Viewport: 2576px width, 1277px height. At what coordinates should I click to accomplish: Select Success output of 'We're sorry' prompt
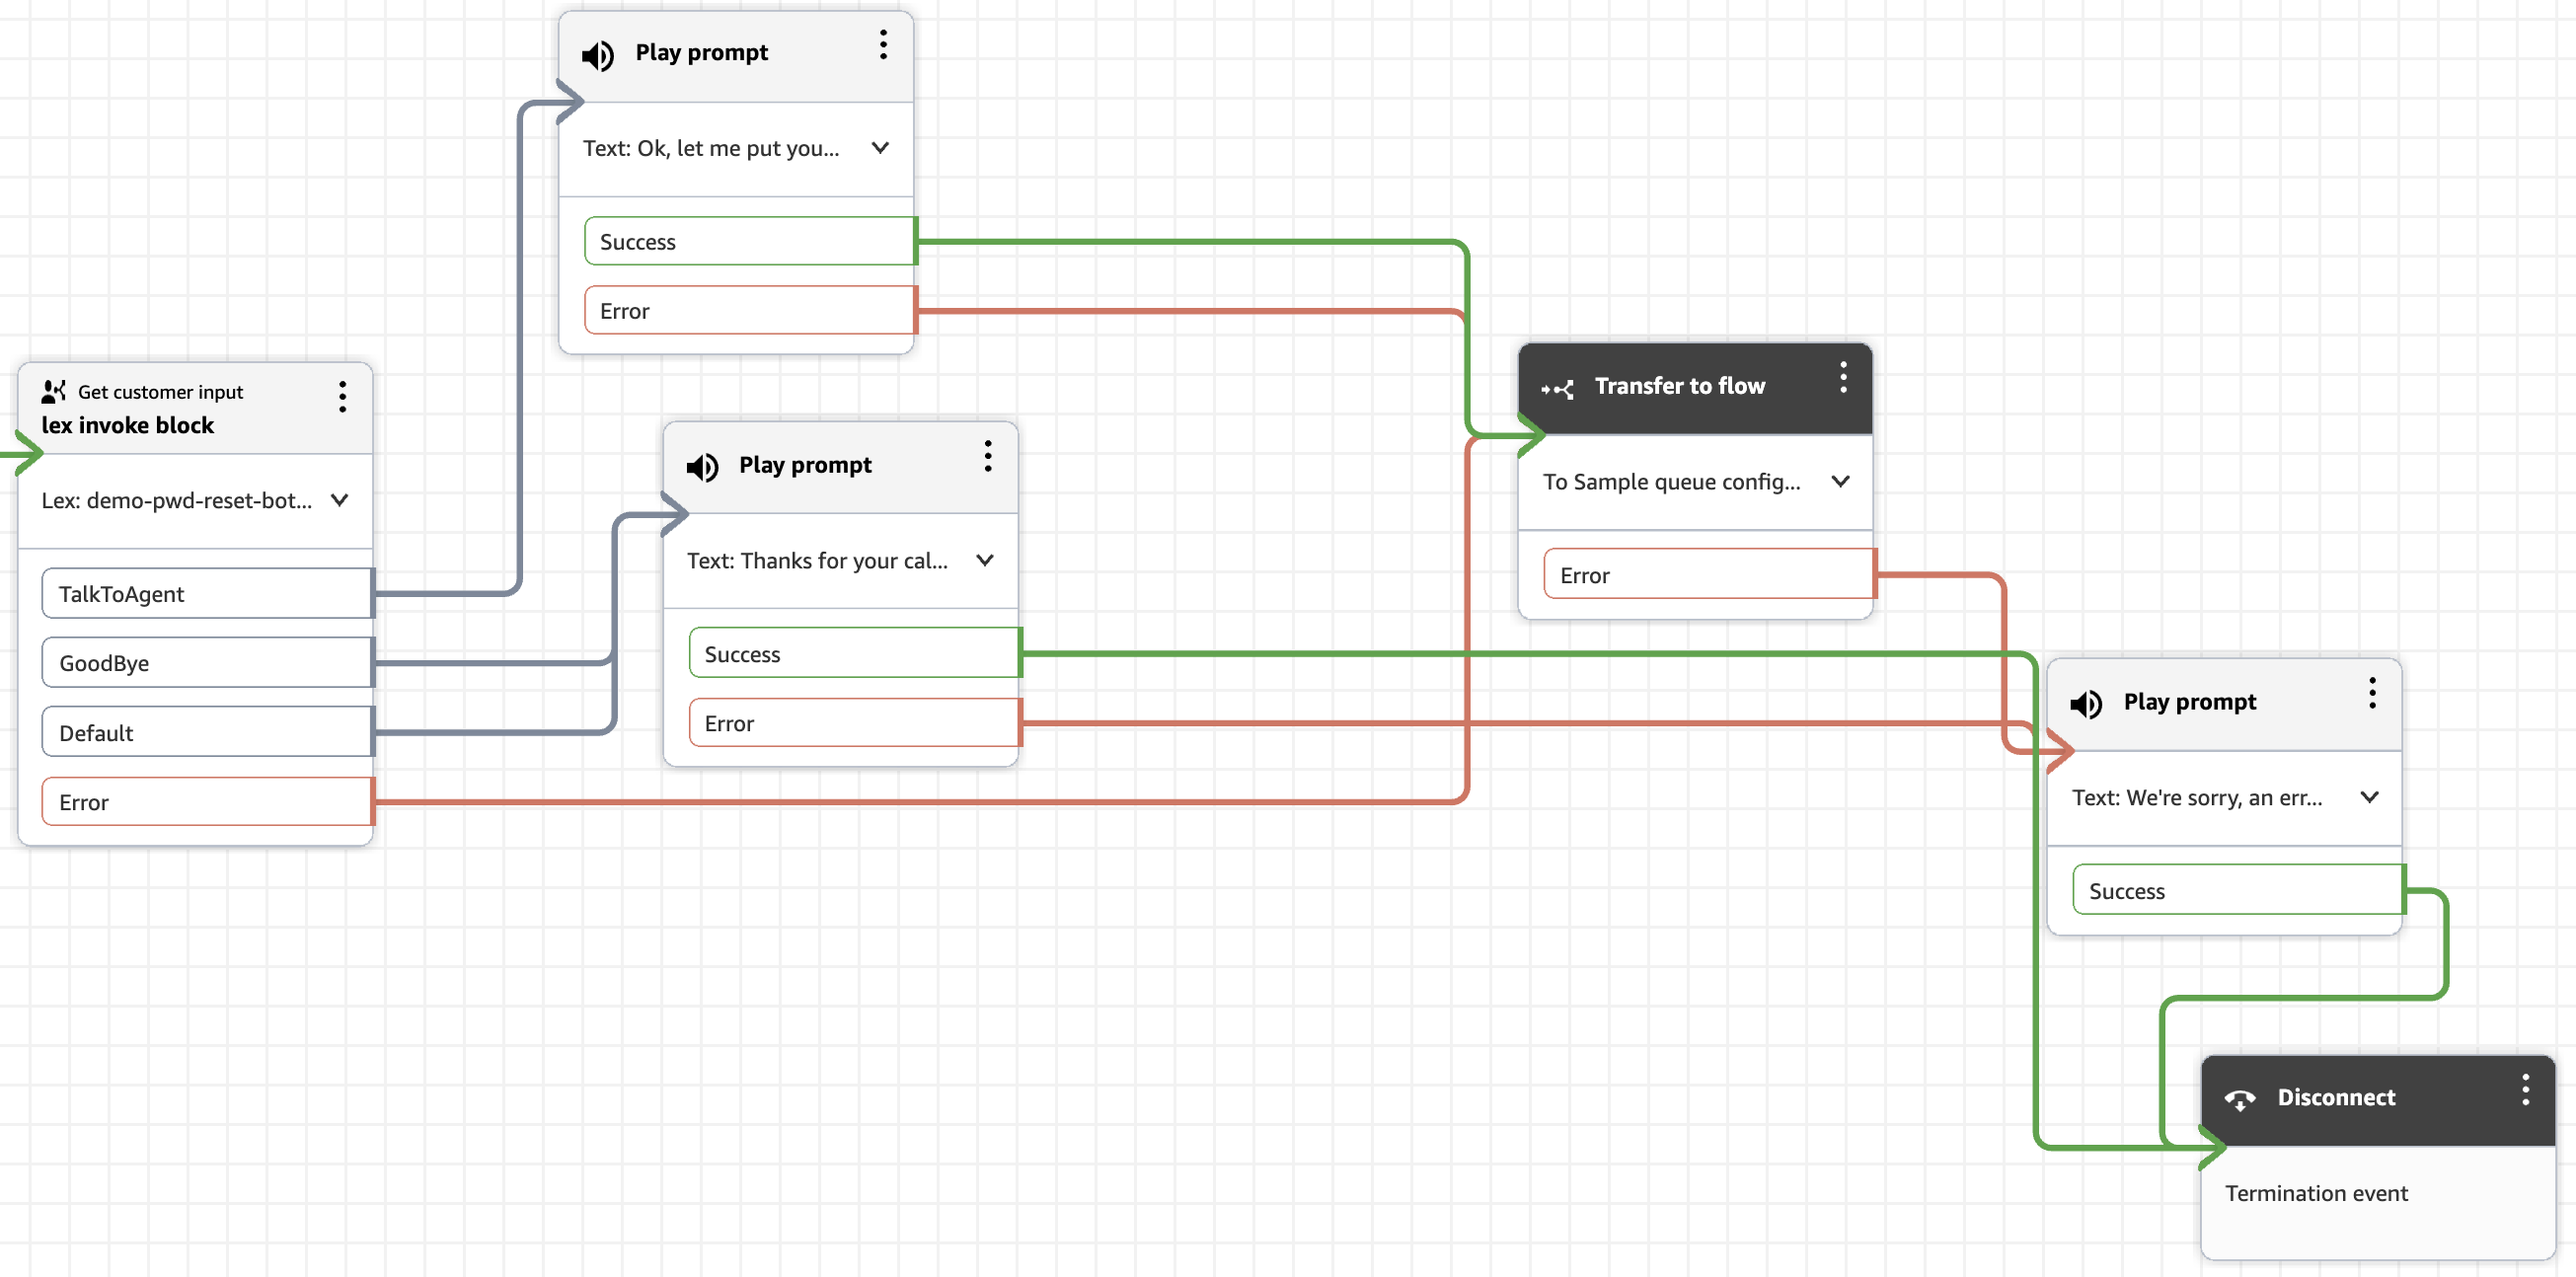[2236, 890]
